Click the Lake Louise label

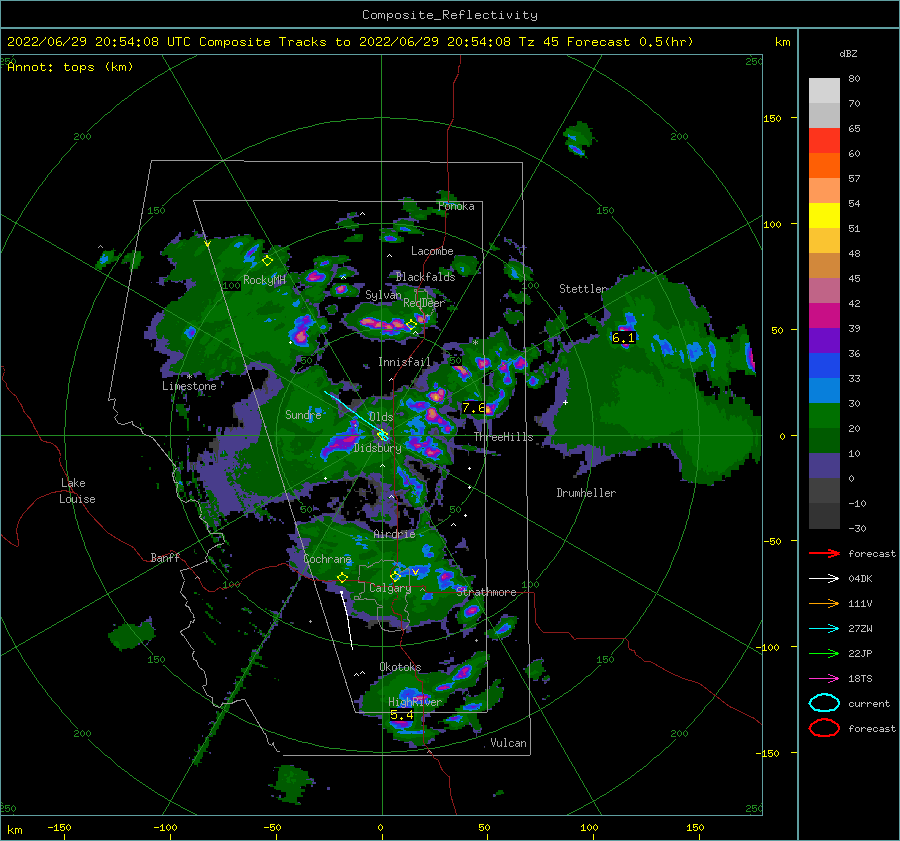click(x=78, y=491)
